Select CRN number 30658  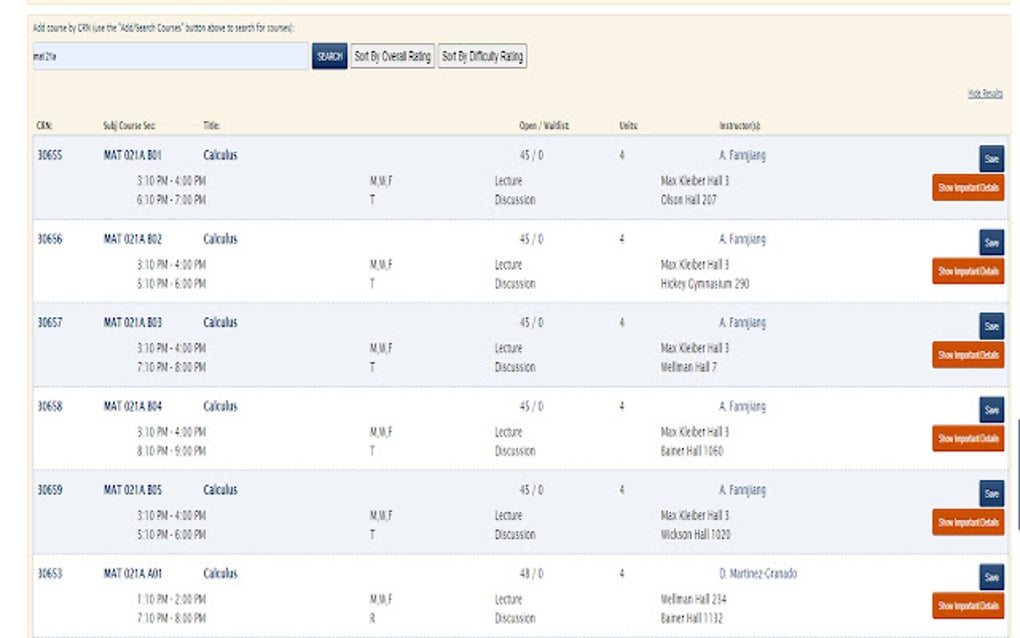click(50, 407)
